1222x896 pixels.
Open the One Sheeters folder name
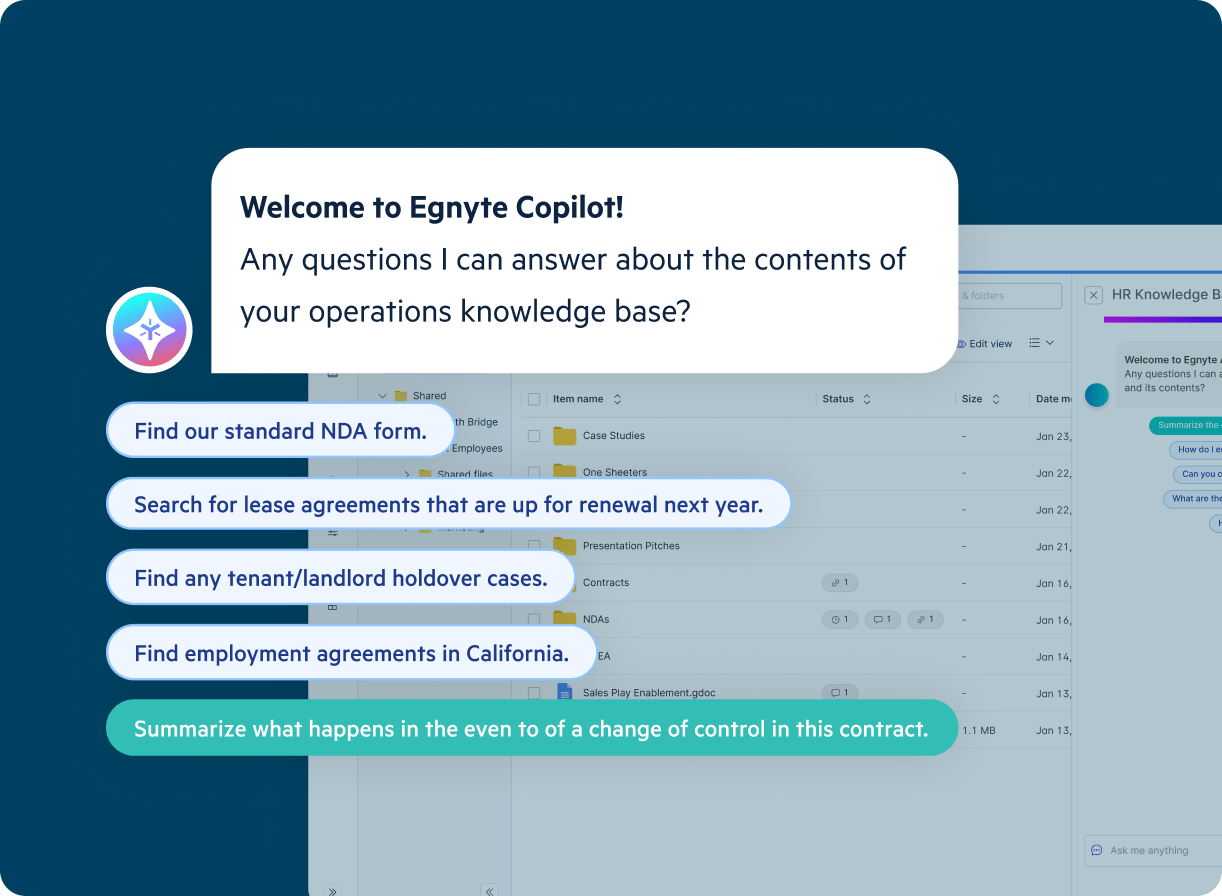615,472
